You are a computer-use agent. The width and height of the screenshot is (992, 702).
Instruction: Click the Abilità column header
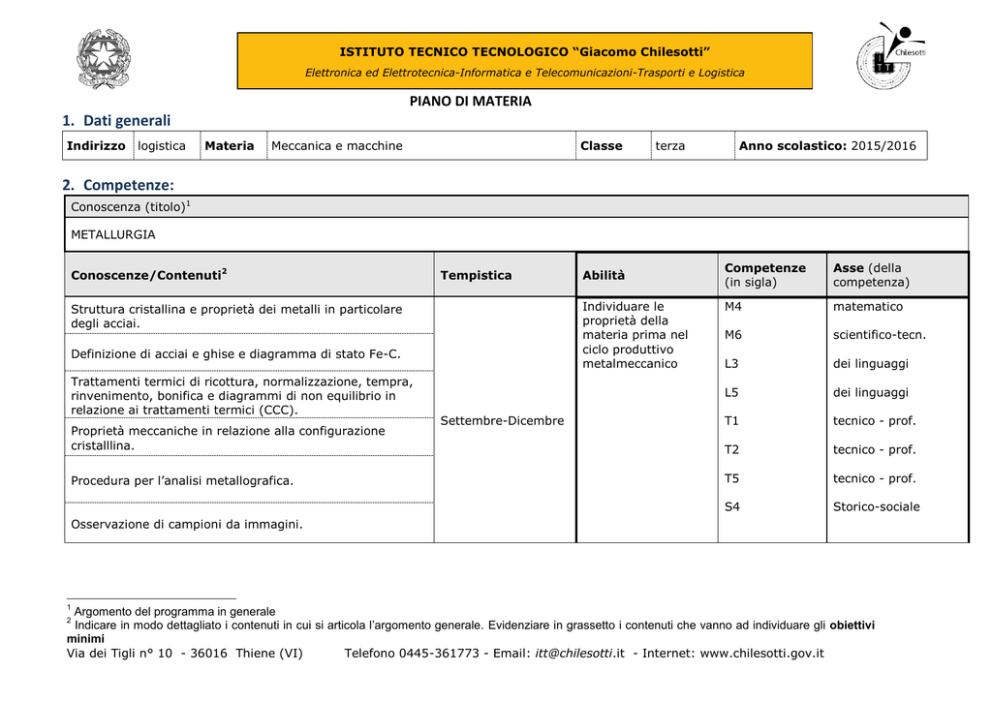(x=608, y=275)
